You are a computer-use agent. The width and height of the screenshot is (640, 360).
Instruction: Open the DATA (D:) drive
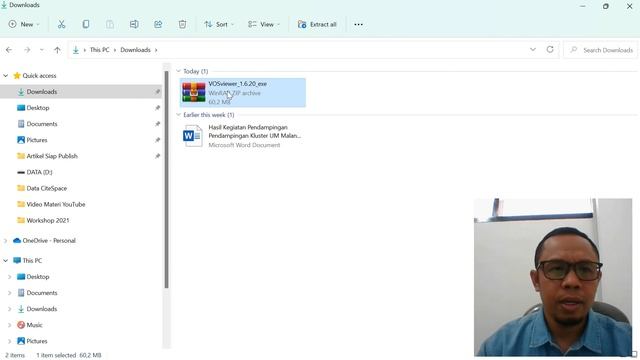tap(39, 172)
